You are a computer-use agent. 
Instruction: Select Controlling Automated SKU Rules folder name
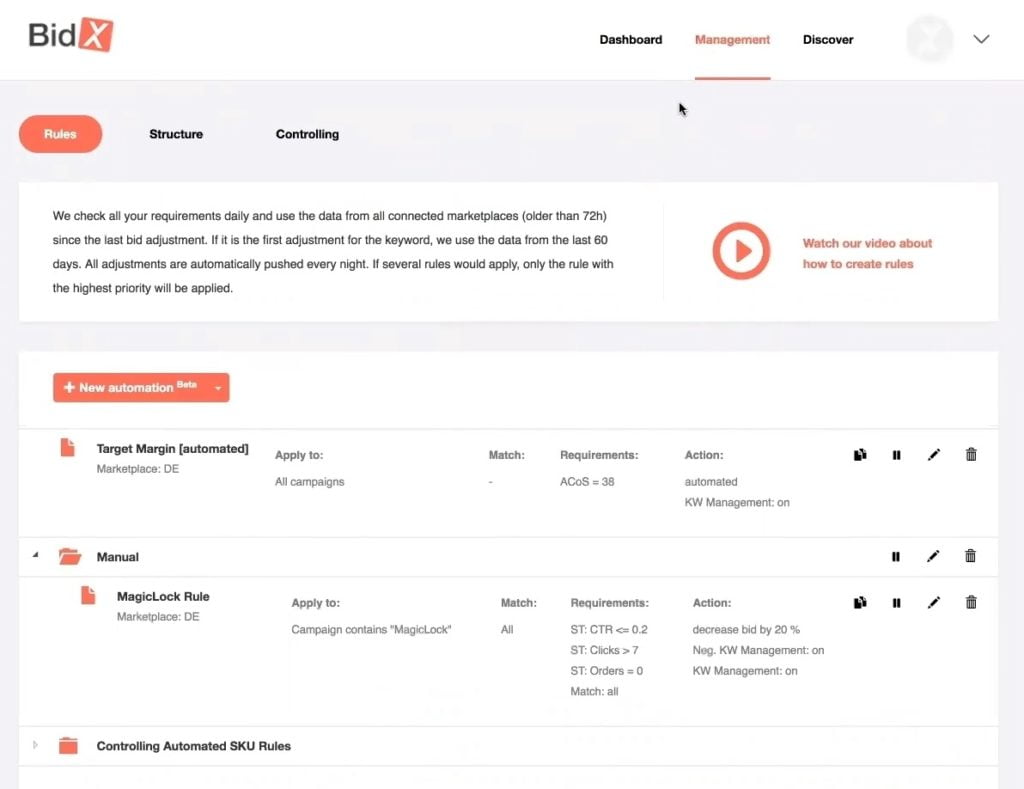click(193, 746)
